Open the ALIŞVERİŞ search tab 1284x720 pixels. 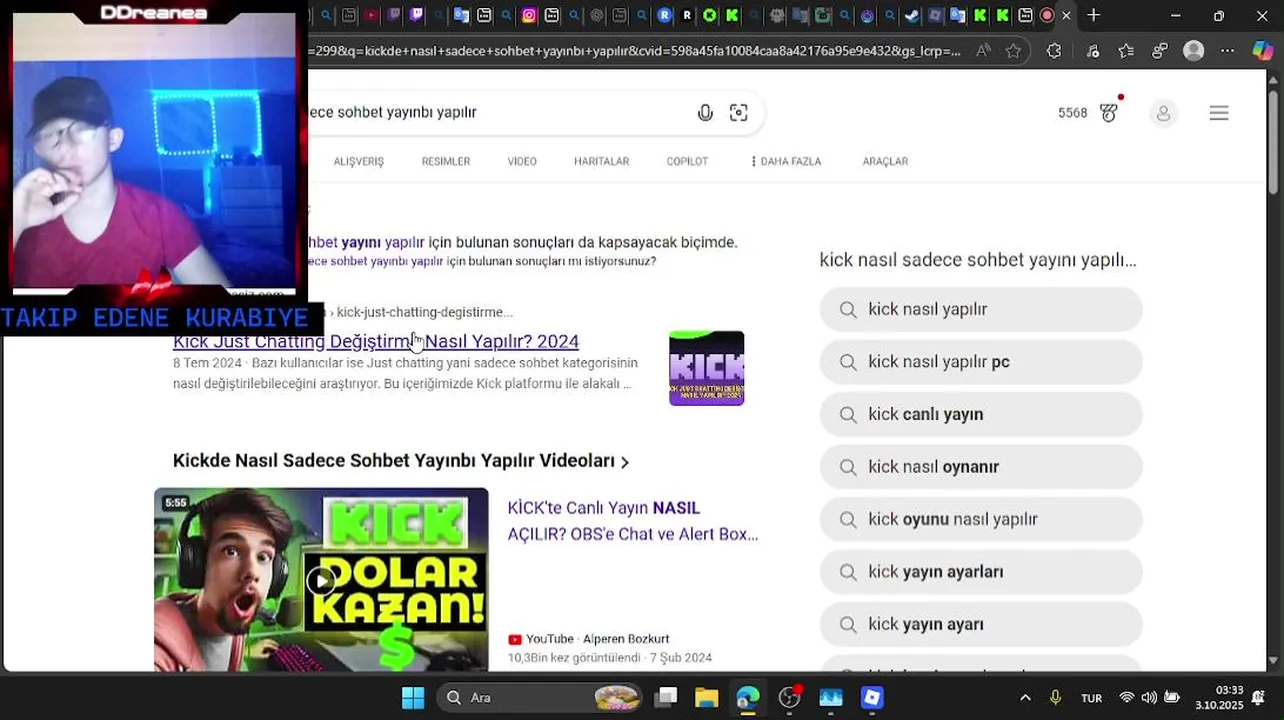(x=358, y=161)
